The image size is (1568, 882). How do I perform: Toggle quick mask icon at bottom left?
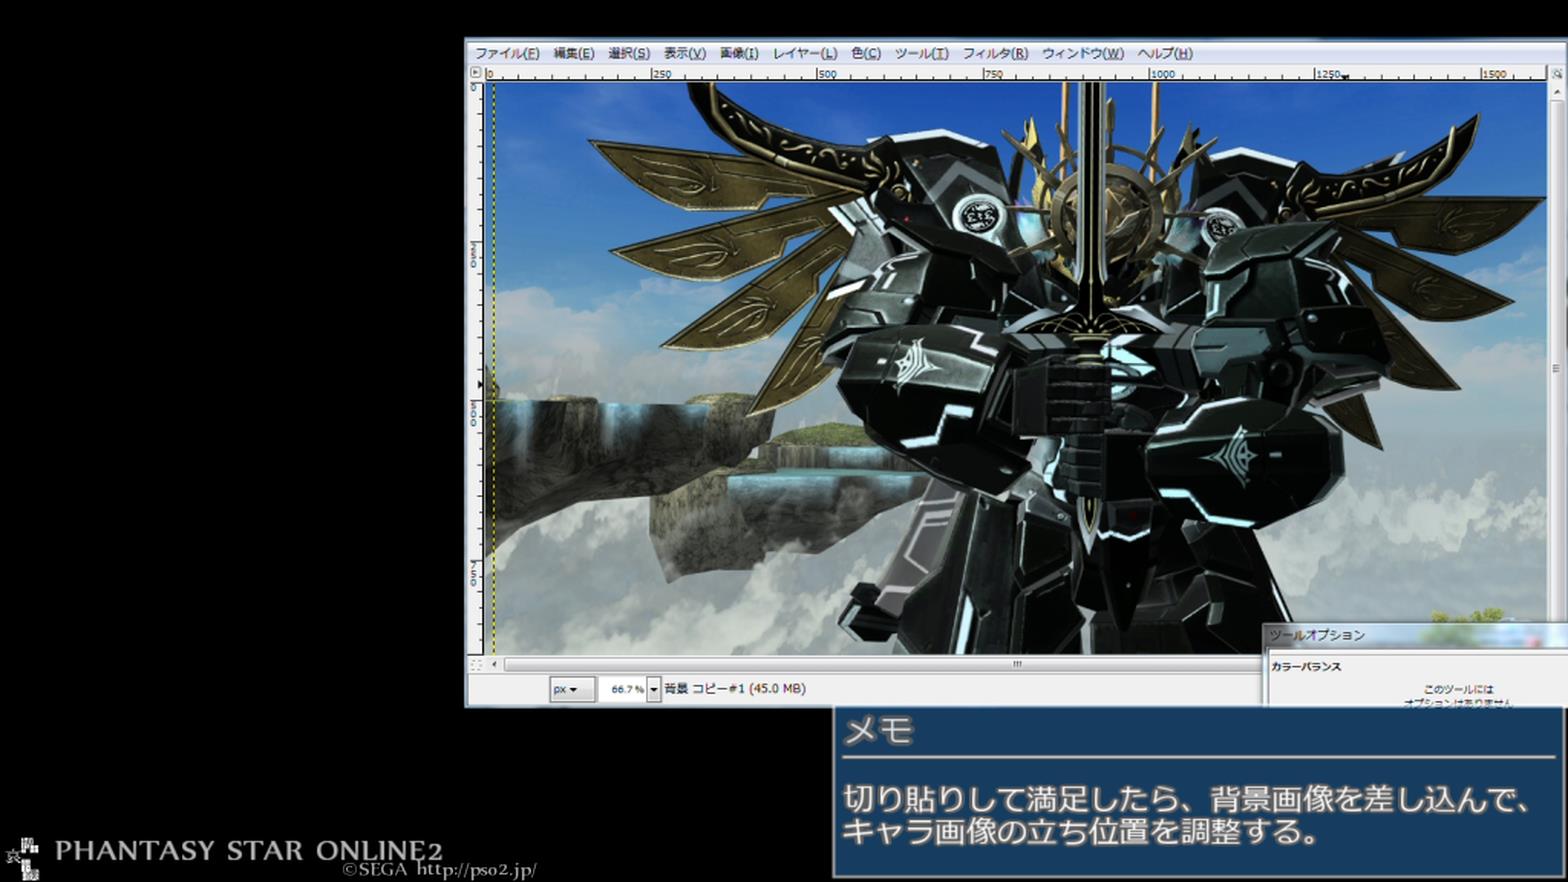coord(476,664)
